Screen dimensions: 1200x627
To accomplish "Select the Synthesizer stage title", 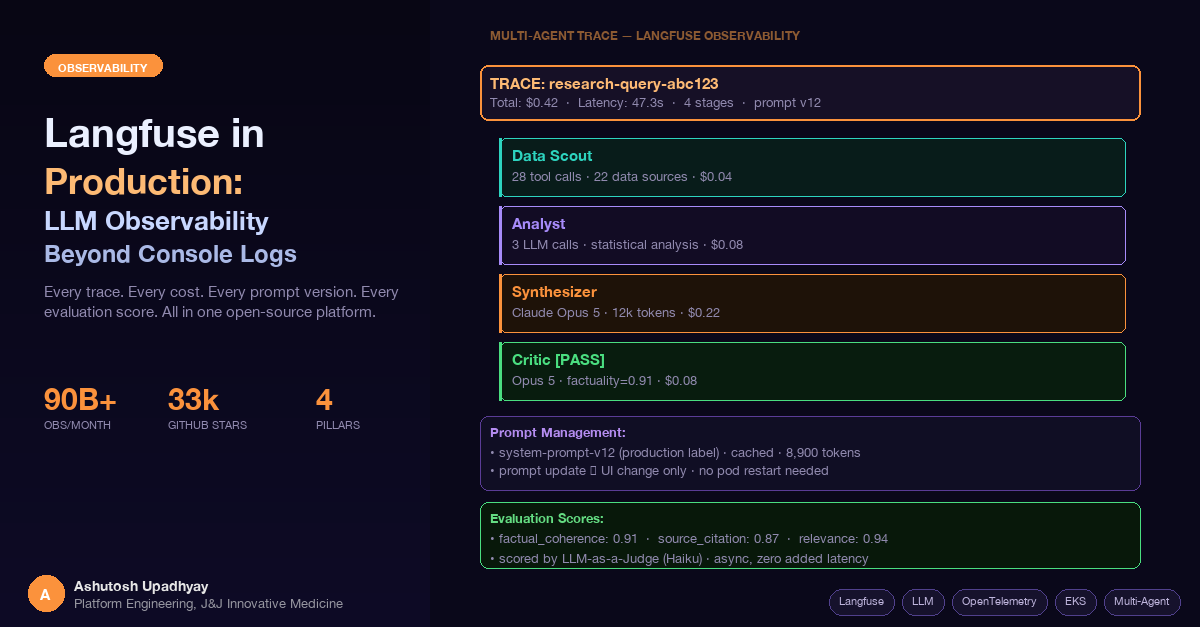I will pyautogui.click(x=554, y=292).
